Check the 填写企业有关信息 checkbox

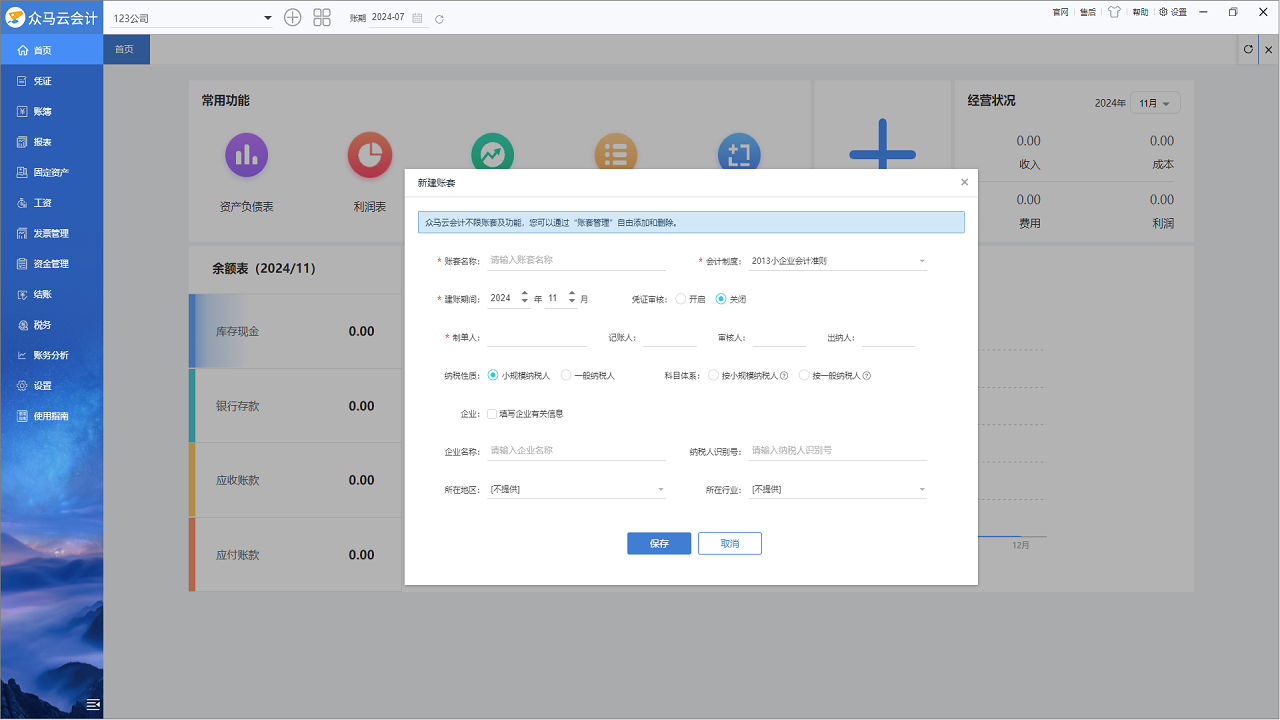pos(492,413)
